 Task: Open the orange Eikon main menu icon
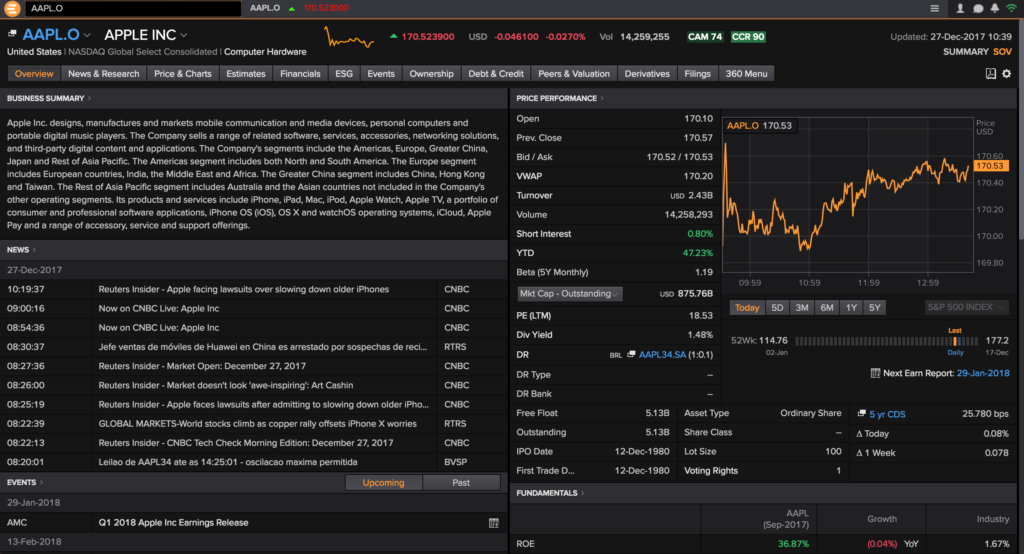pos(12,8)
